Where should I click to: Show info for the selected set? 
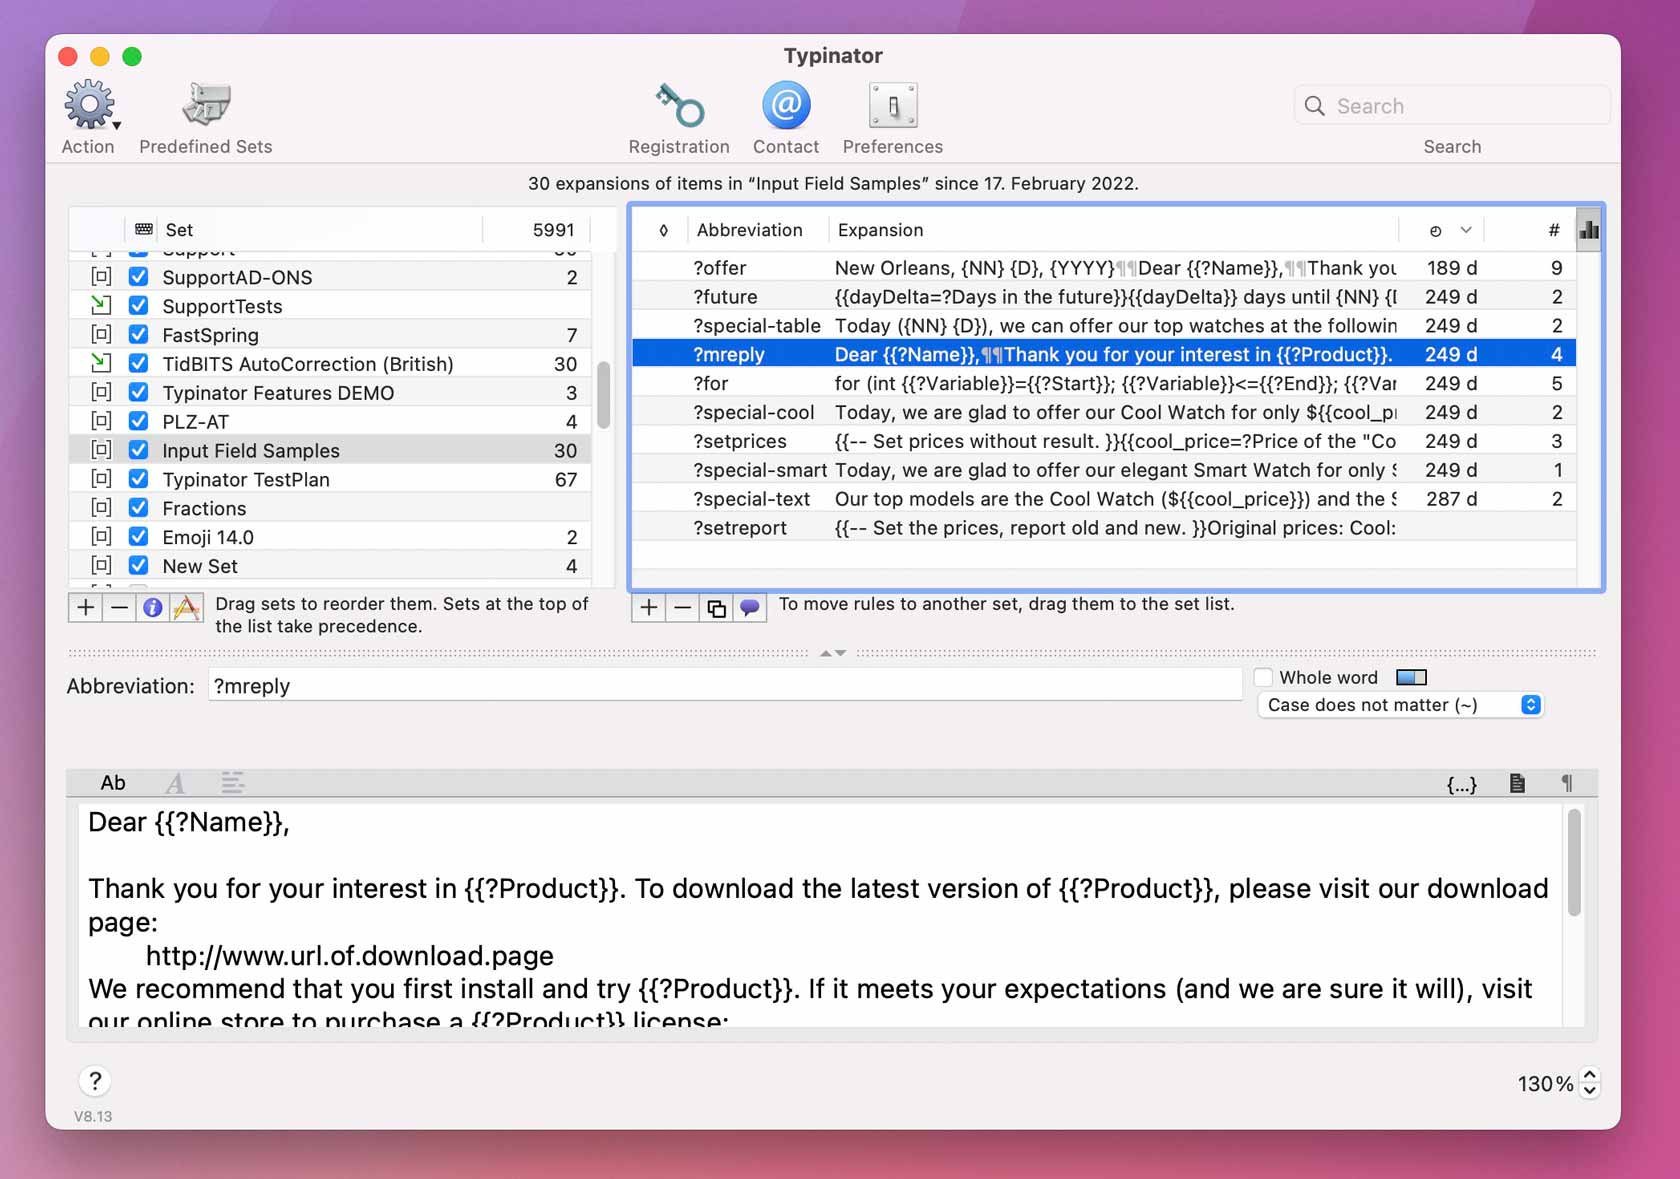click(152, 607)
